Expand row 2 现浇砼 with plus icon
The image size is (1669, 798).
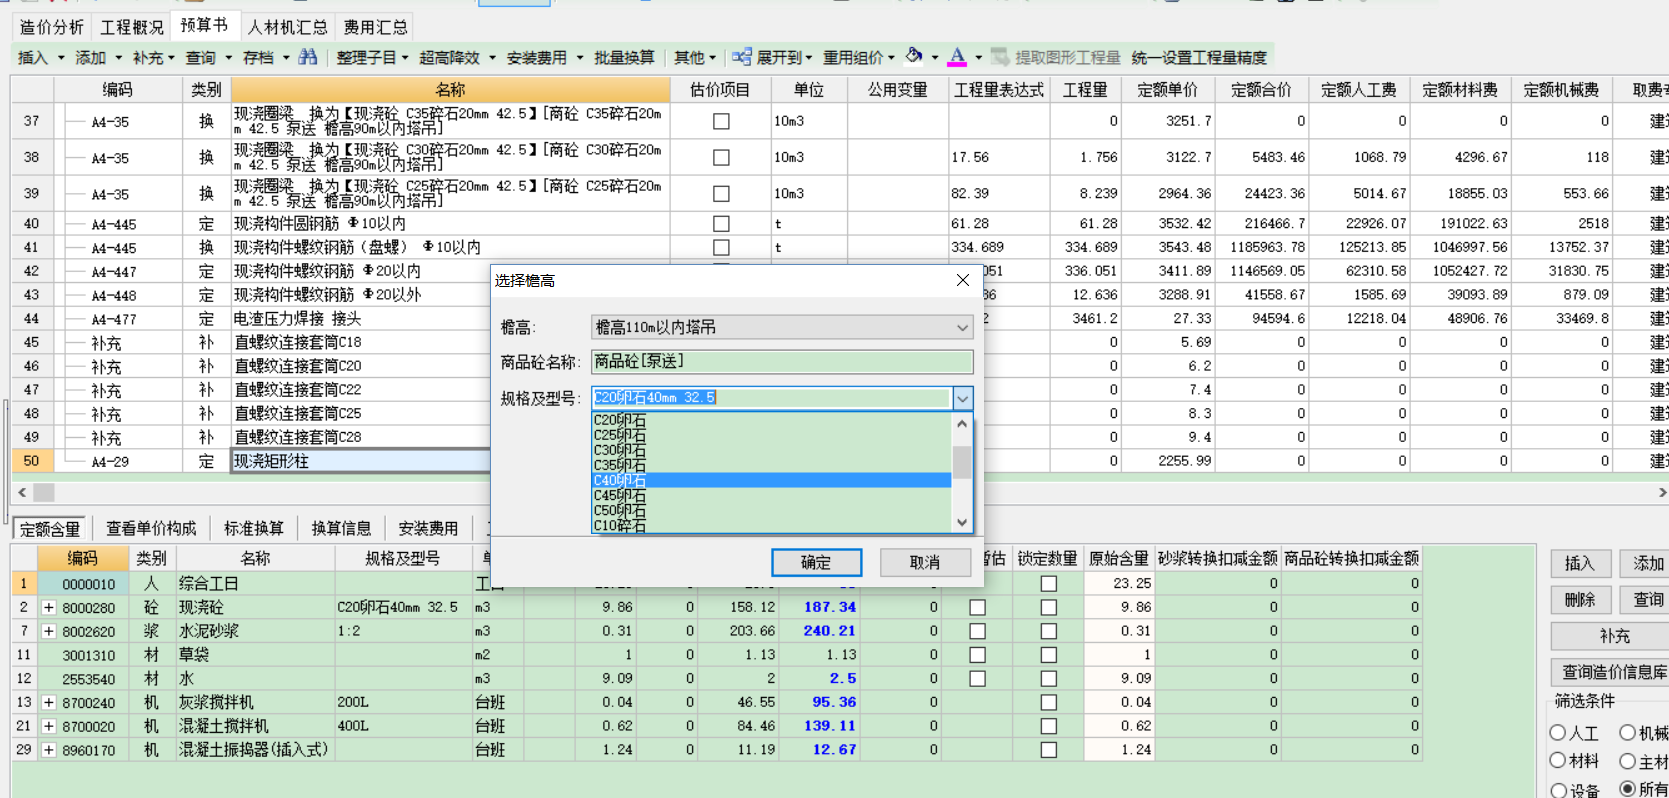pyautogui.click(x=48, y=607)
